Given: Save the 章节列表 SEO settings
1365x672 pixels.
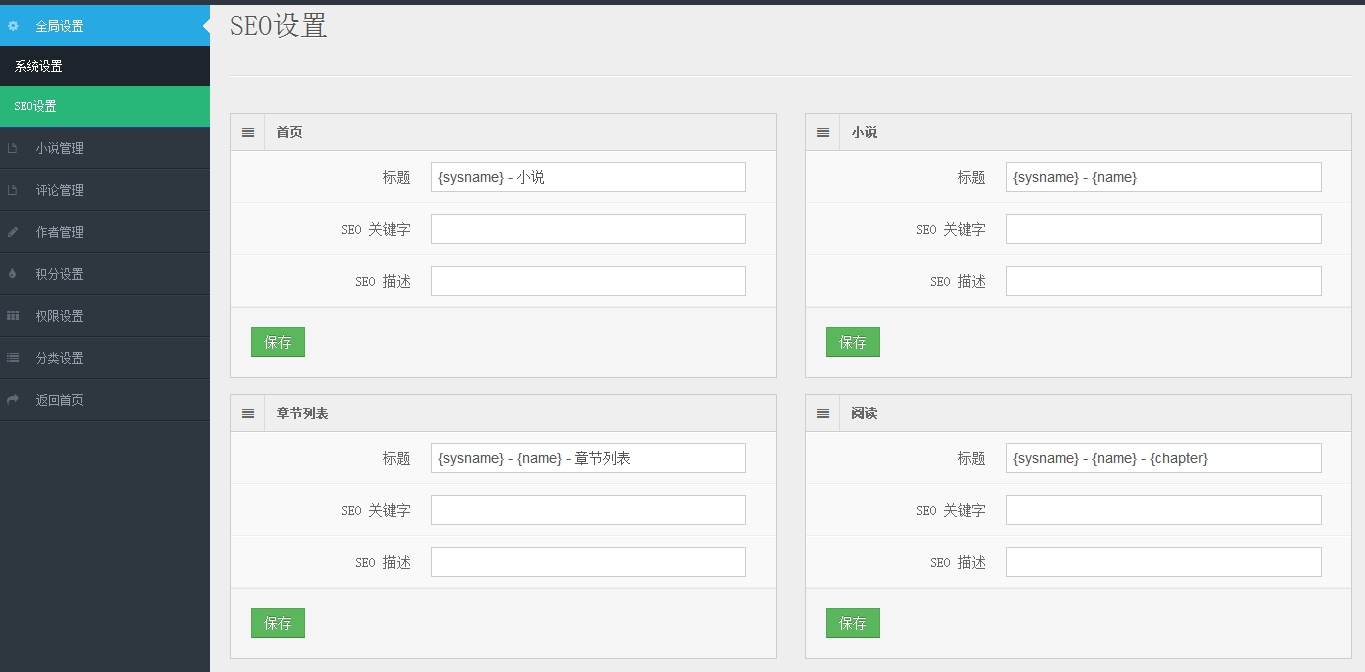Looking at the screenshot, I should coord(278,623).
